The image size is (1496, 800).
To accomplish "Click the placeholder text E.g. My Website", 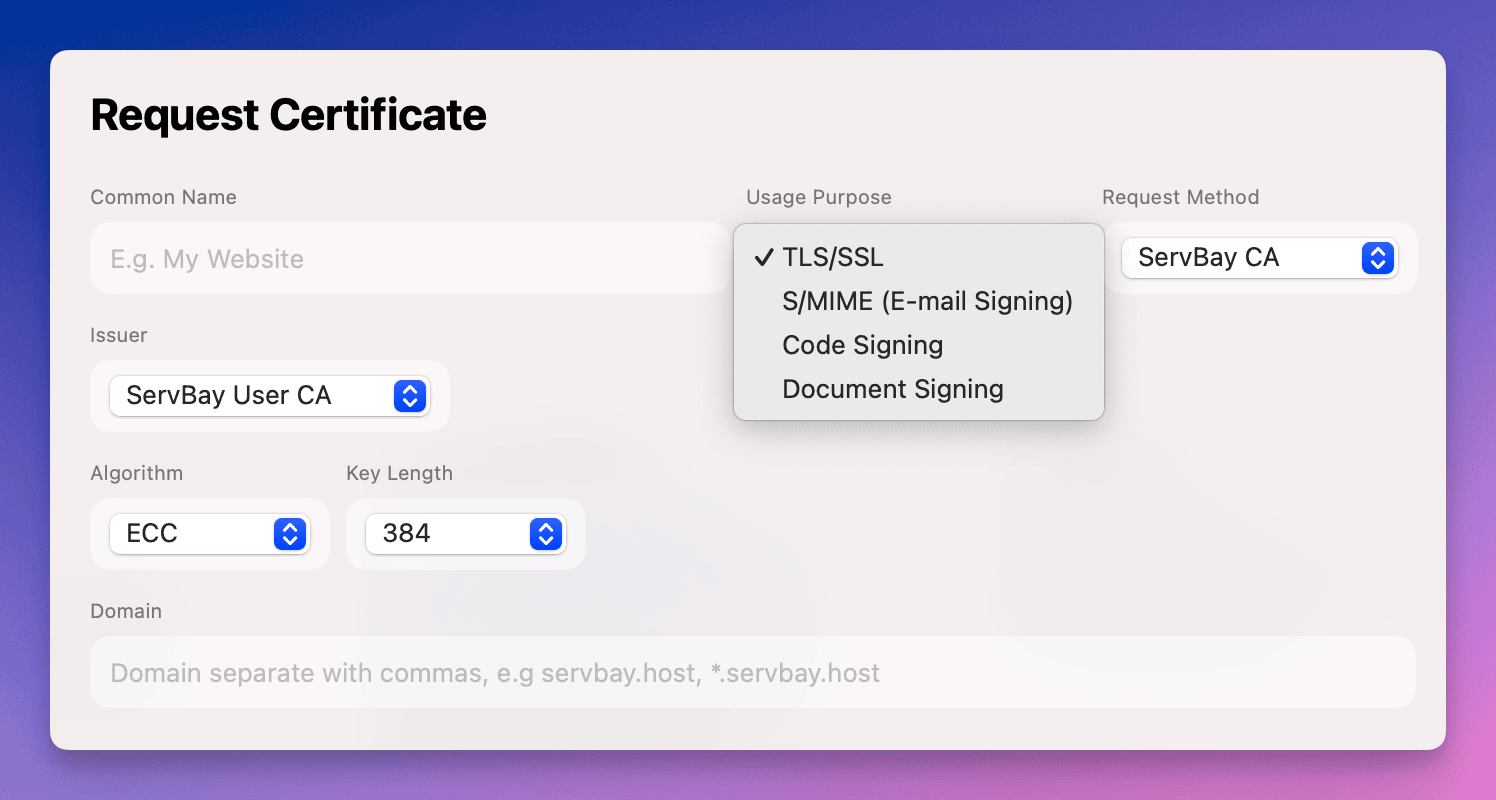I will [x=207, y=258].
